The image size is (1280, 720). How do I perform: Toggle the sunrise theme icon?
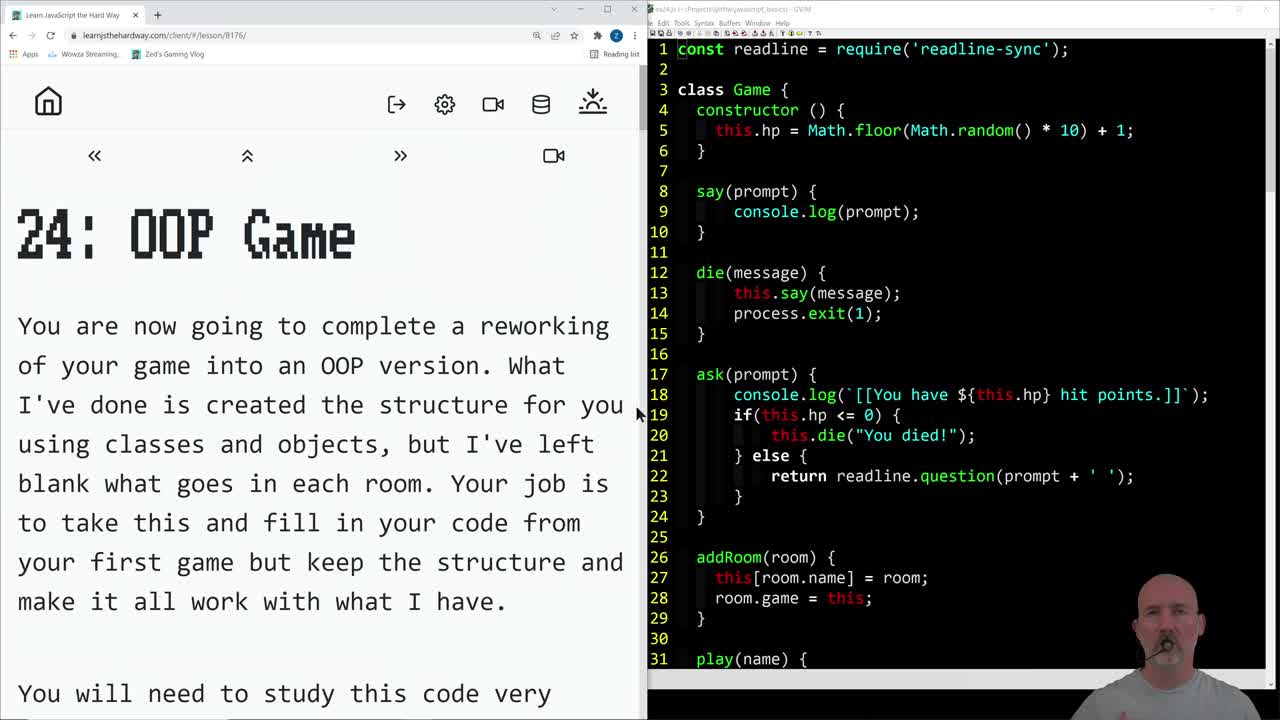click(x=593, y=102)
